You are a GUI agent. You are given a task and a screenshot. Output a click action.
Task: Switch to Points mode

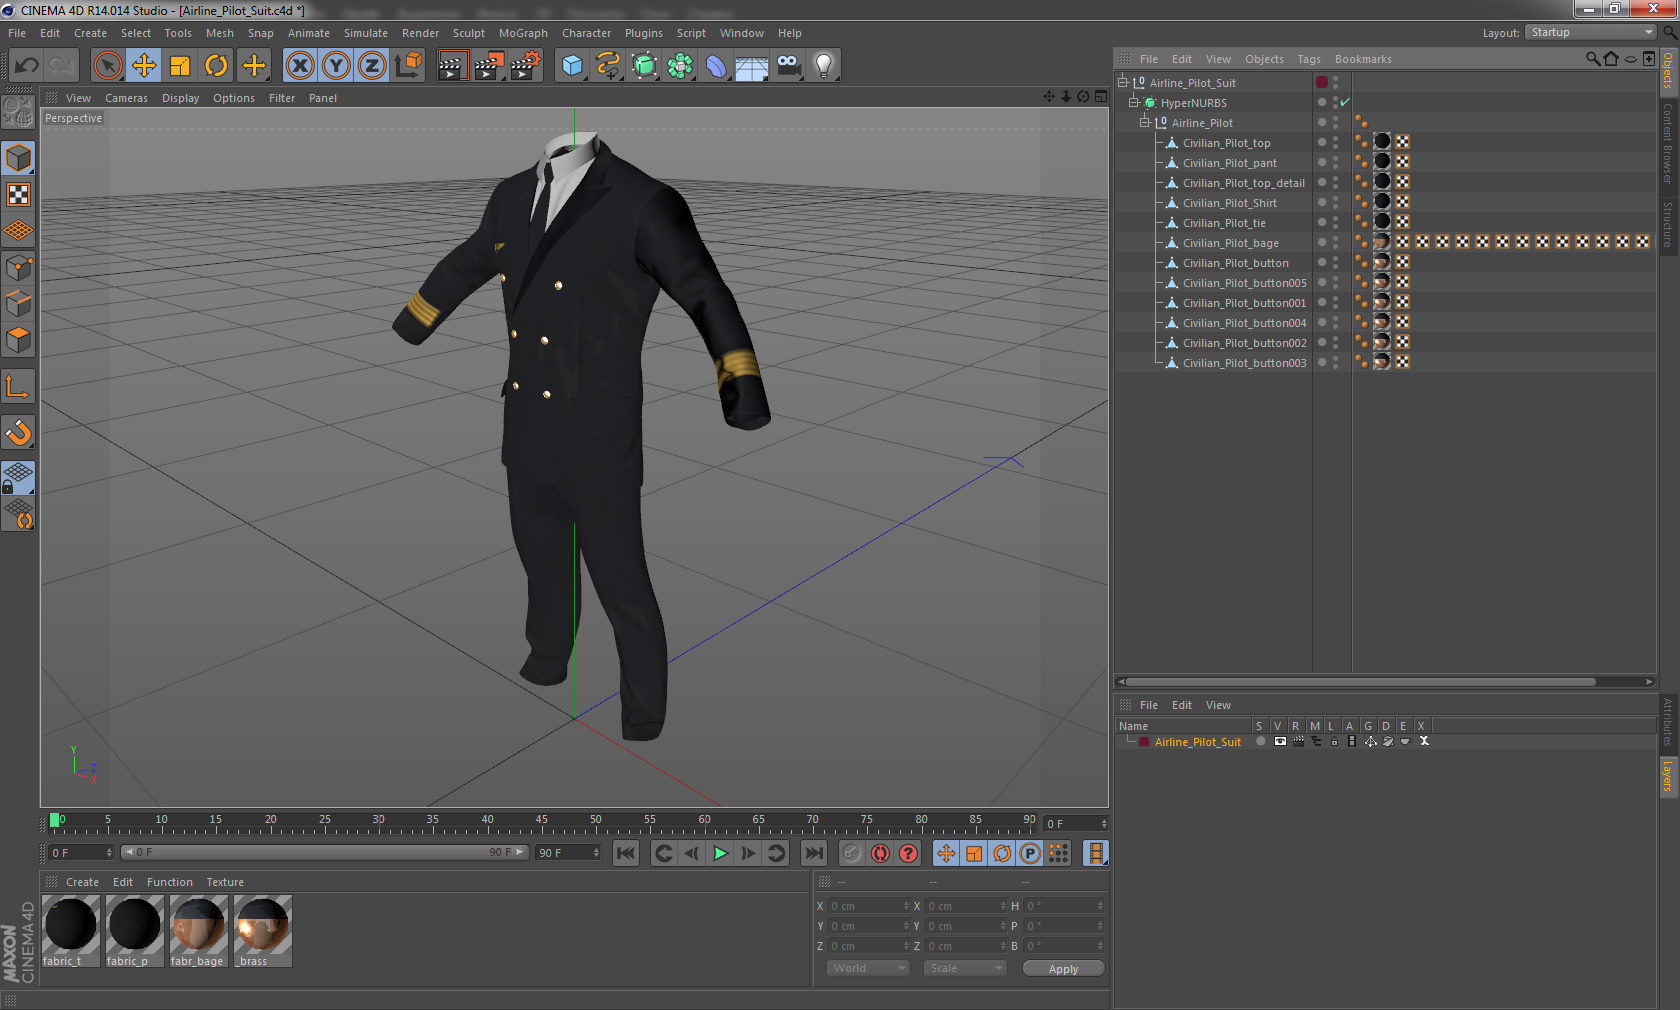coord(19,268)
